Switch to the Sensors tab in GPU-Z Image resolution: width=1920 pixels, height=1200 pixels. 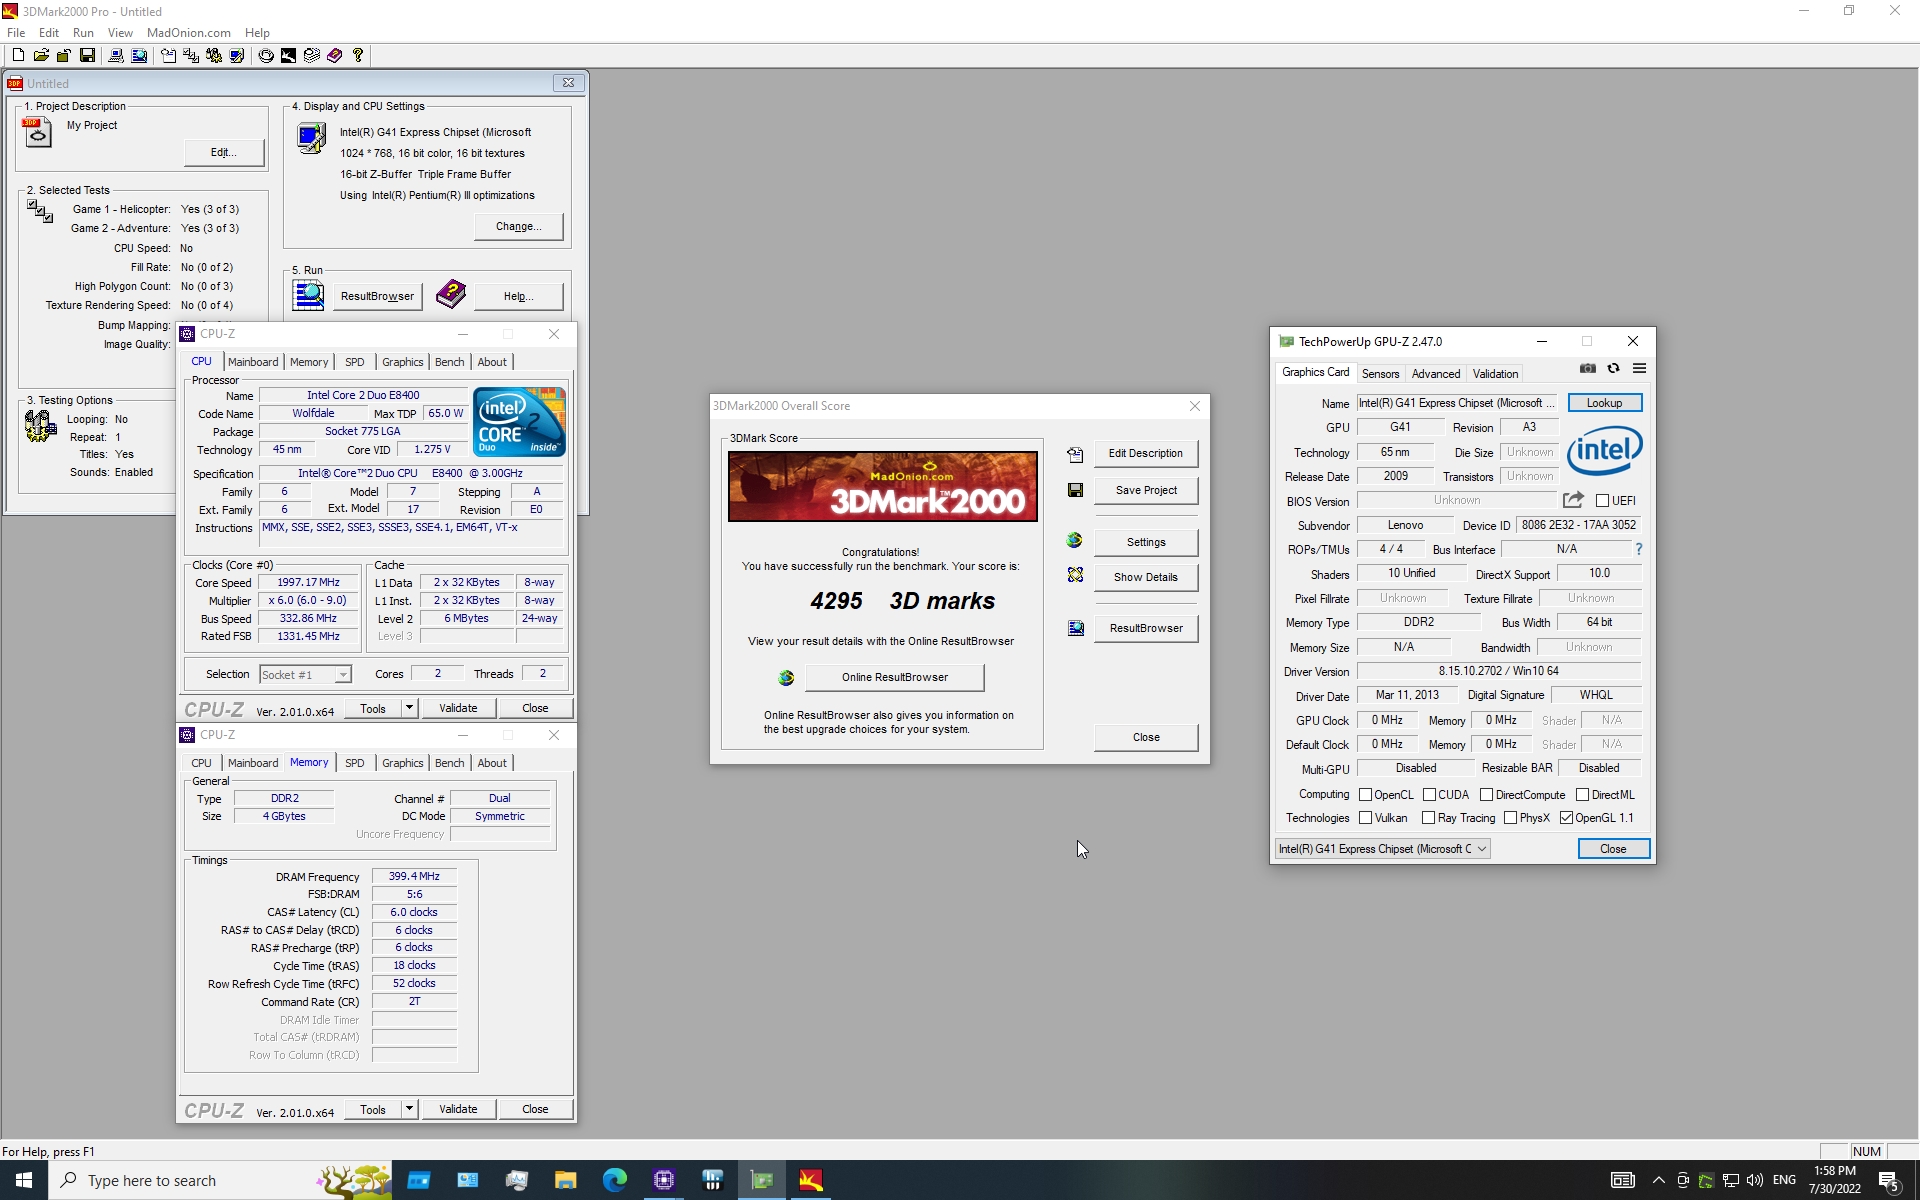[1380, 374]
